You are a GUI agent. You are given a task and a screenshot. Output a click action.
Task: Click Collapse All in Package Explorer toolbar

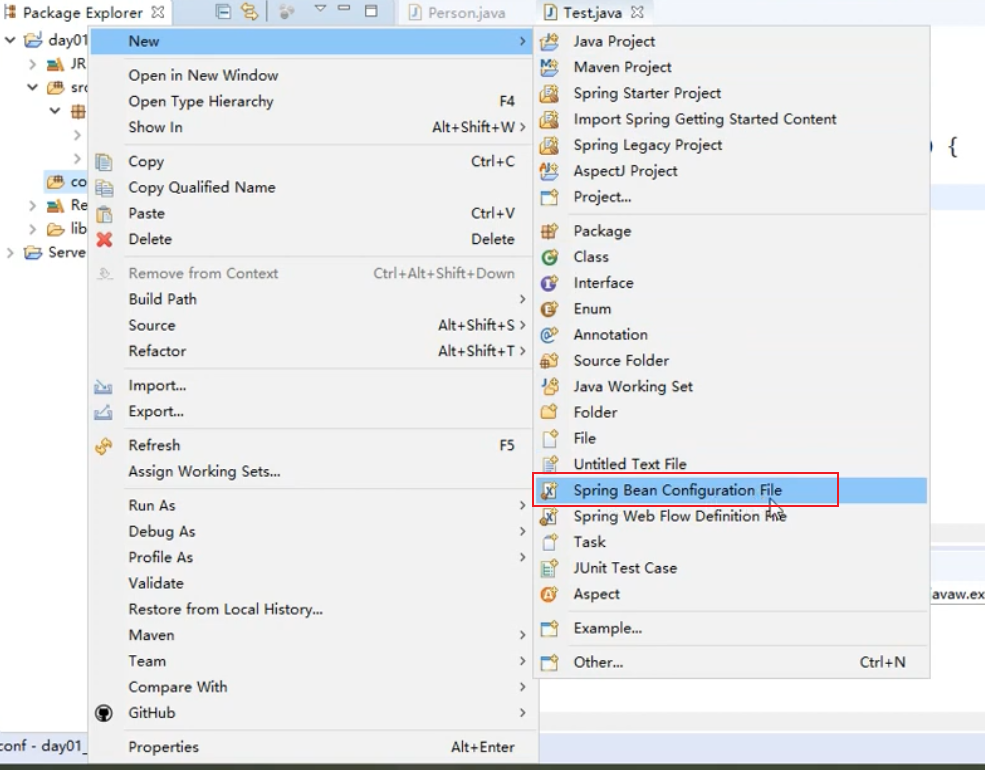point(223,12)
